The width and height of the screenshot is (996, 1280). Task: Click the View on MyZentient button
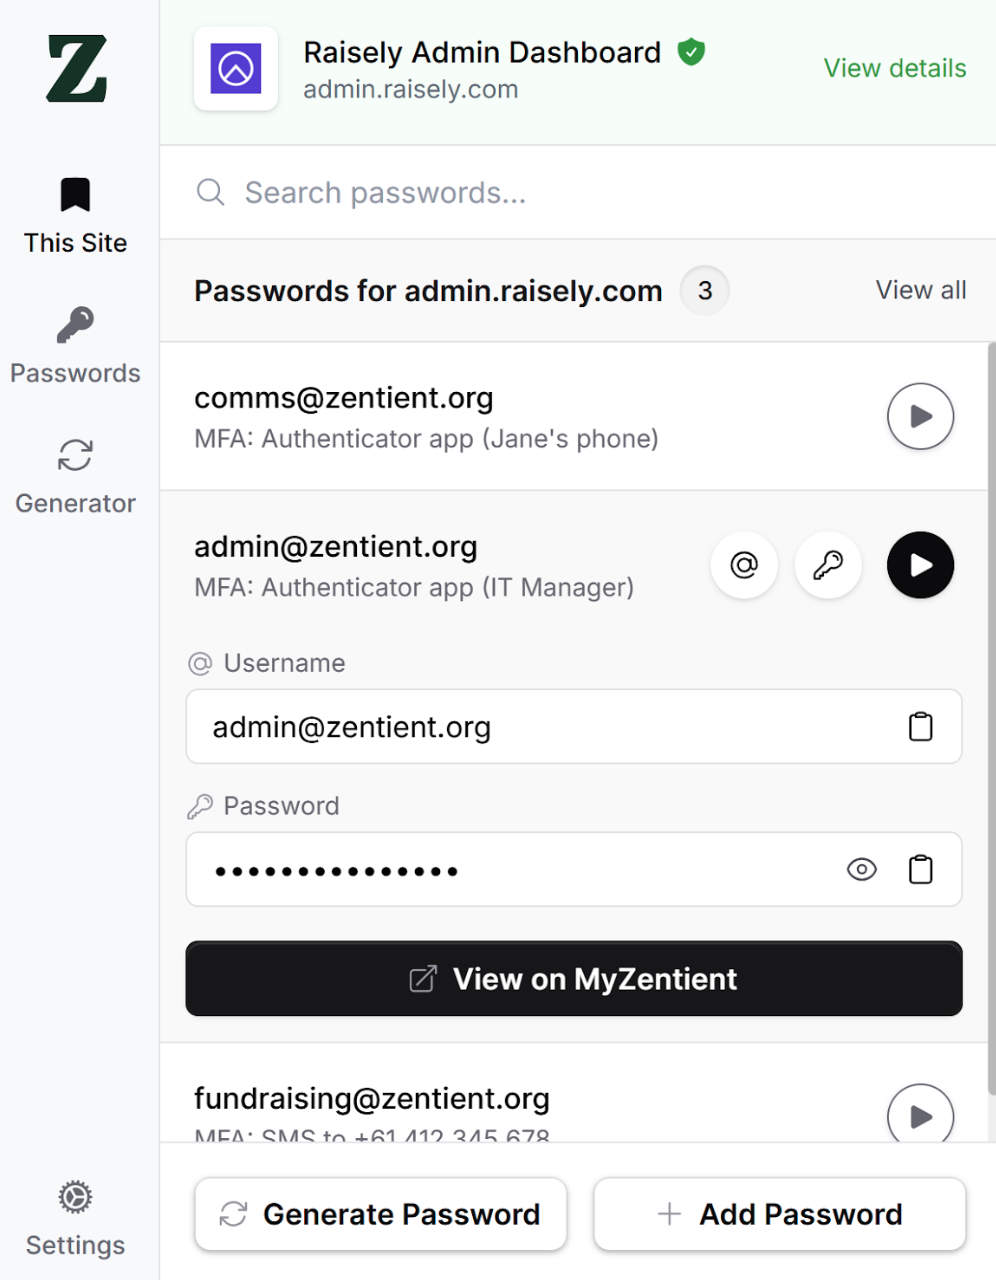pos(574,979)
